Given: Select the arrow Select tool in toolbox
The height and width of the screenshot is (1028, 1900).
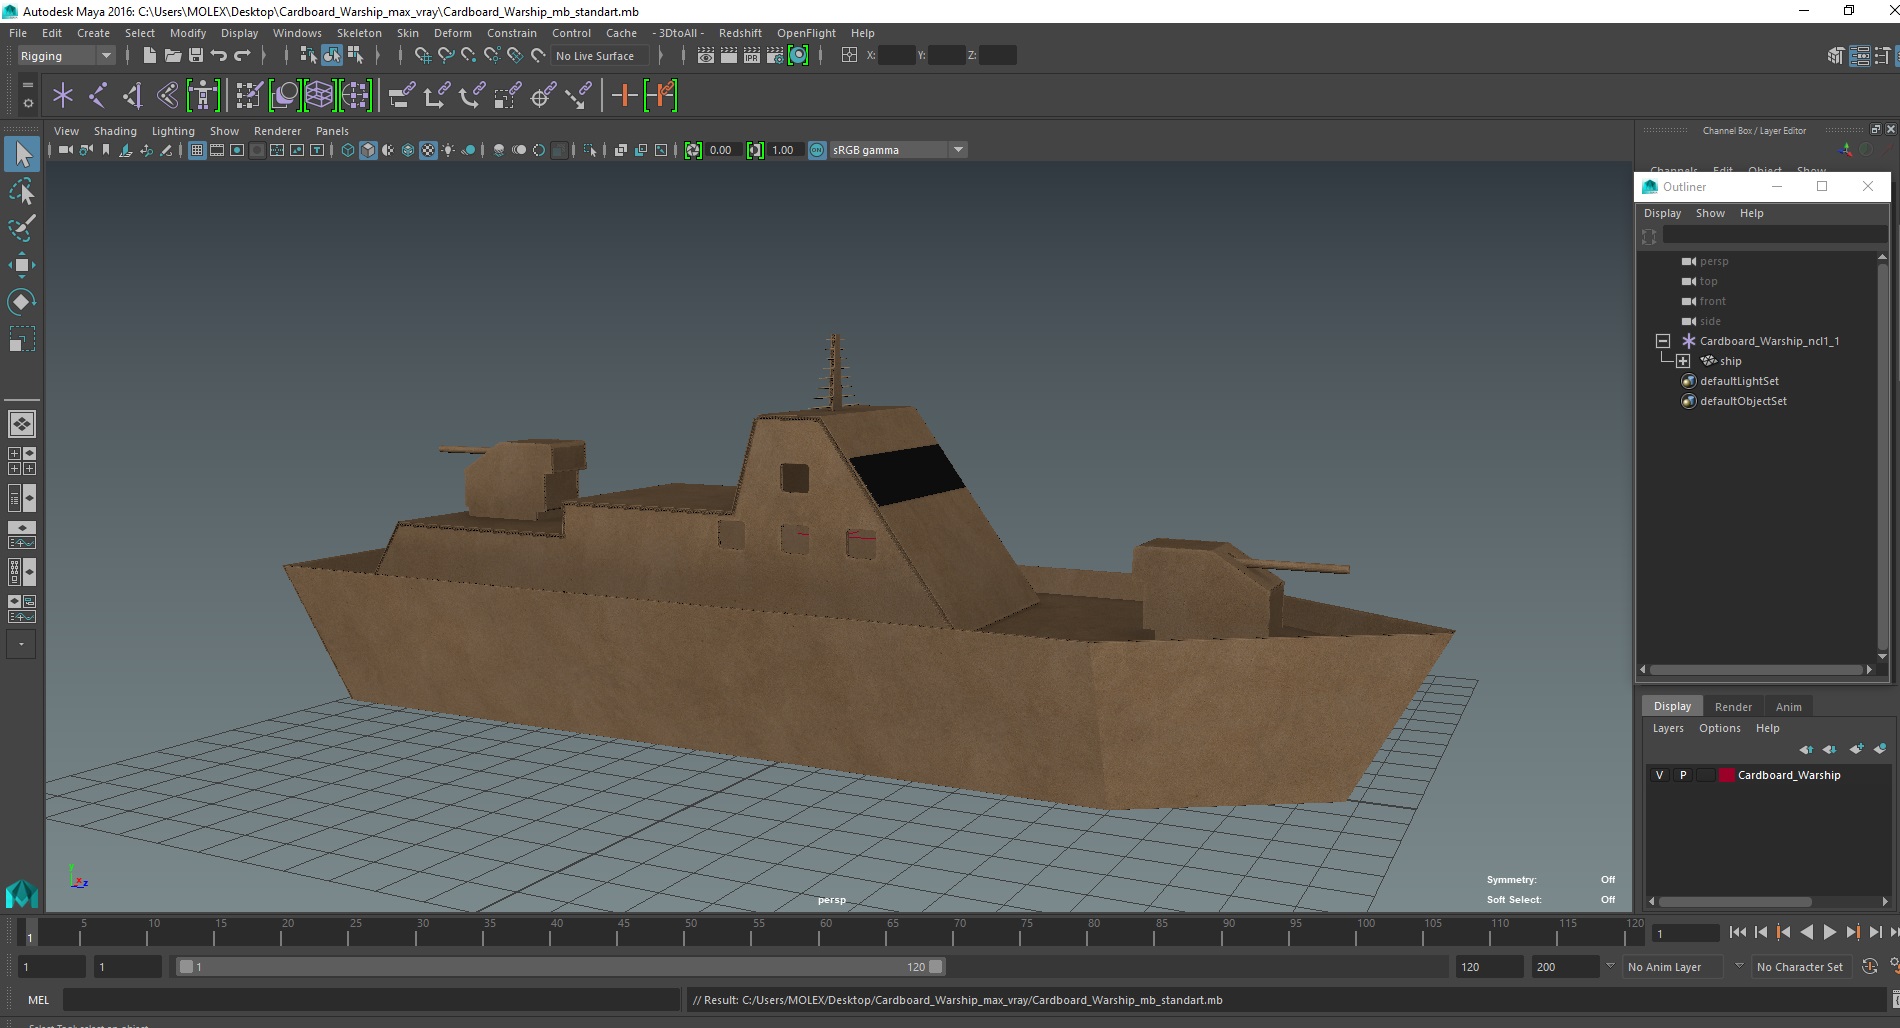Looking at the screenshot, I should point(22,154).
